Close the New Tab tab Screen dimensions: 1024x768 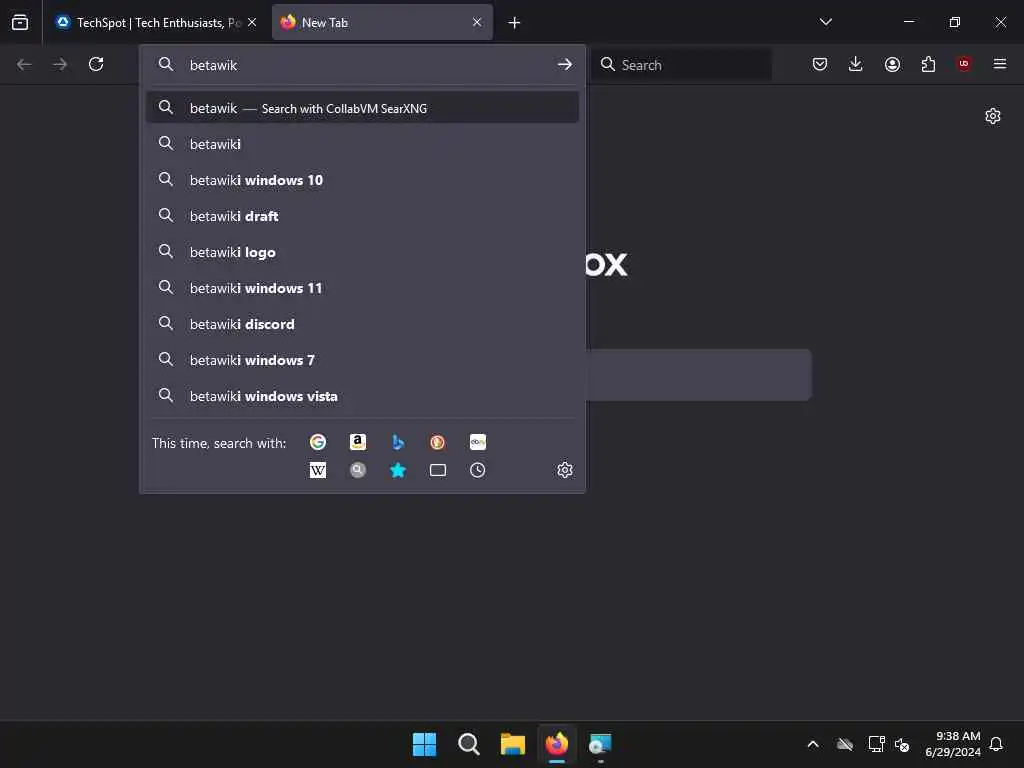coord(477,22)
